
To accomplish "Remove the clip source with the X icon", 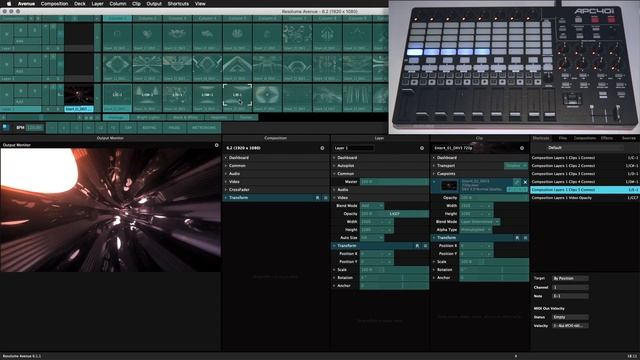I will click(525, 182).
